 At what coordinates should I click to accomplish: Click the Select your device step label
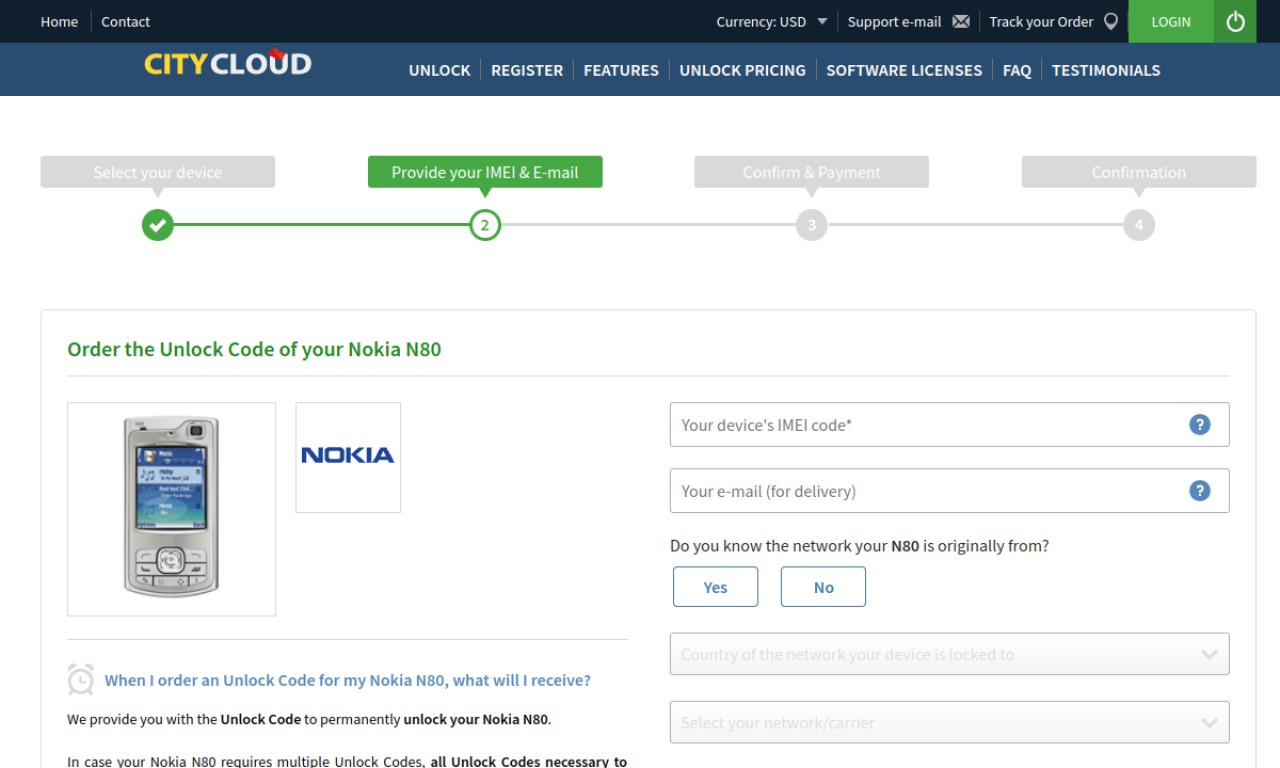[158, 172]
